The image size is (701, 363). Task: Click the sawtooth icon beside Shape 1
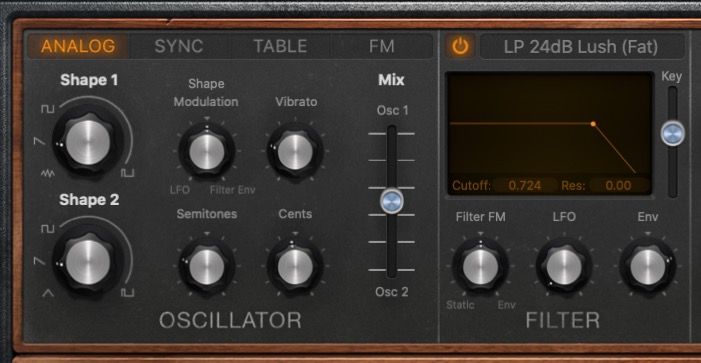coord(40,142)
